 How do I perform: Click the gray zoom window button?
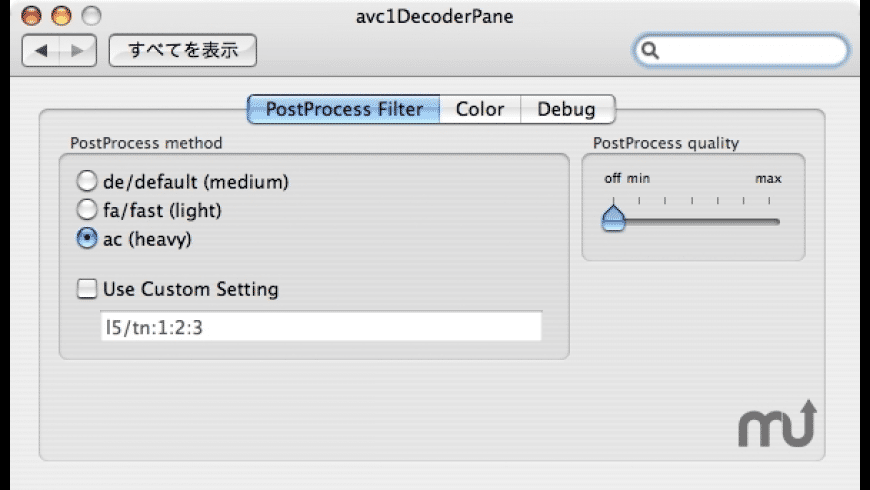pos(91,16)
